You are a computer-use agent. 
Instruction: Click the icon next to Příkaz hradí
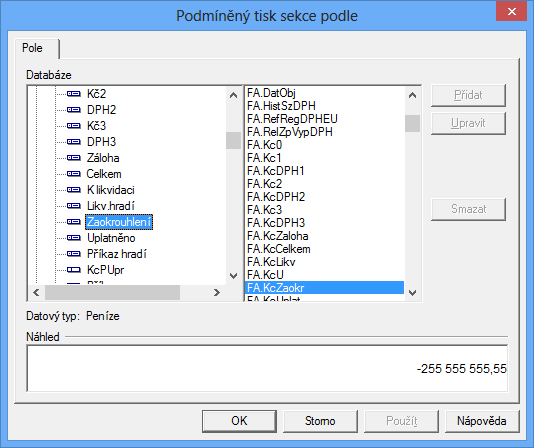74,254
